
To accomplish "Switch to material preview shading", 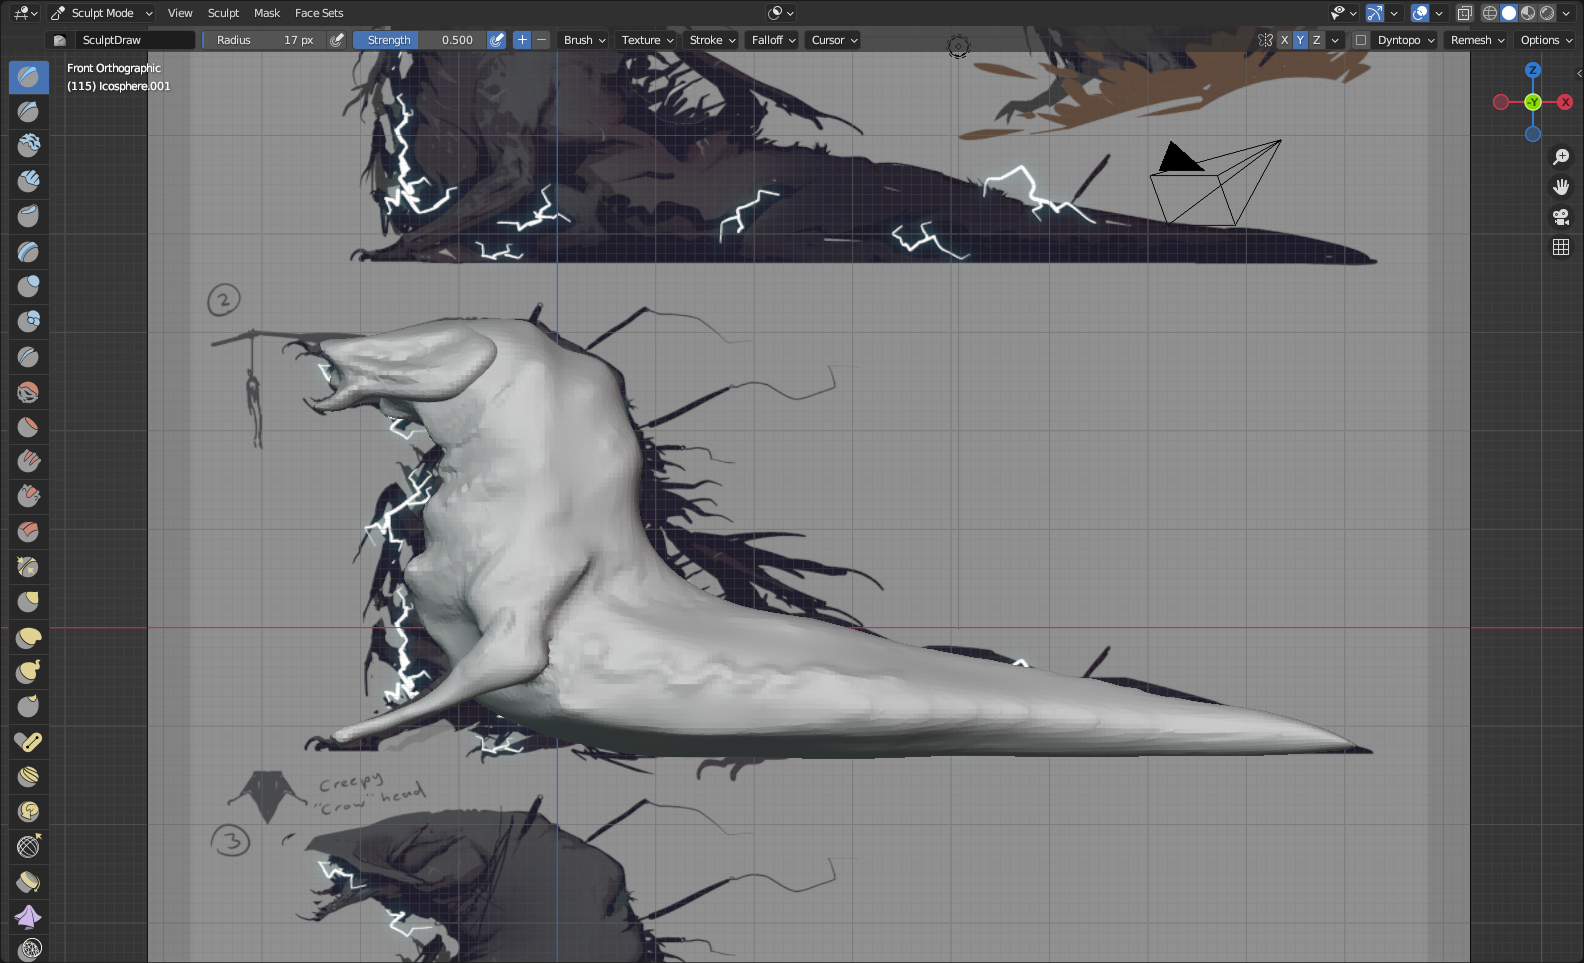I will pyautogui.click(x=1528, y=13).
